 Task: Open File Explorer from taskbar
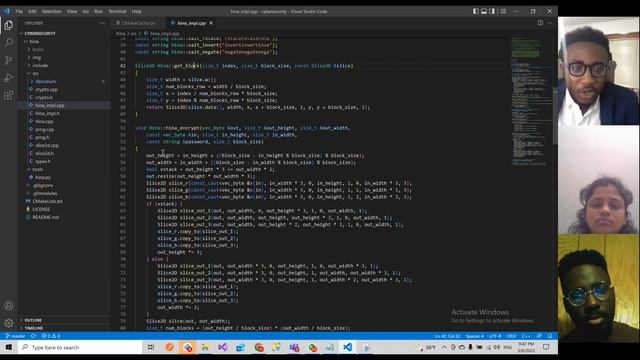tap(205, 347)
